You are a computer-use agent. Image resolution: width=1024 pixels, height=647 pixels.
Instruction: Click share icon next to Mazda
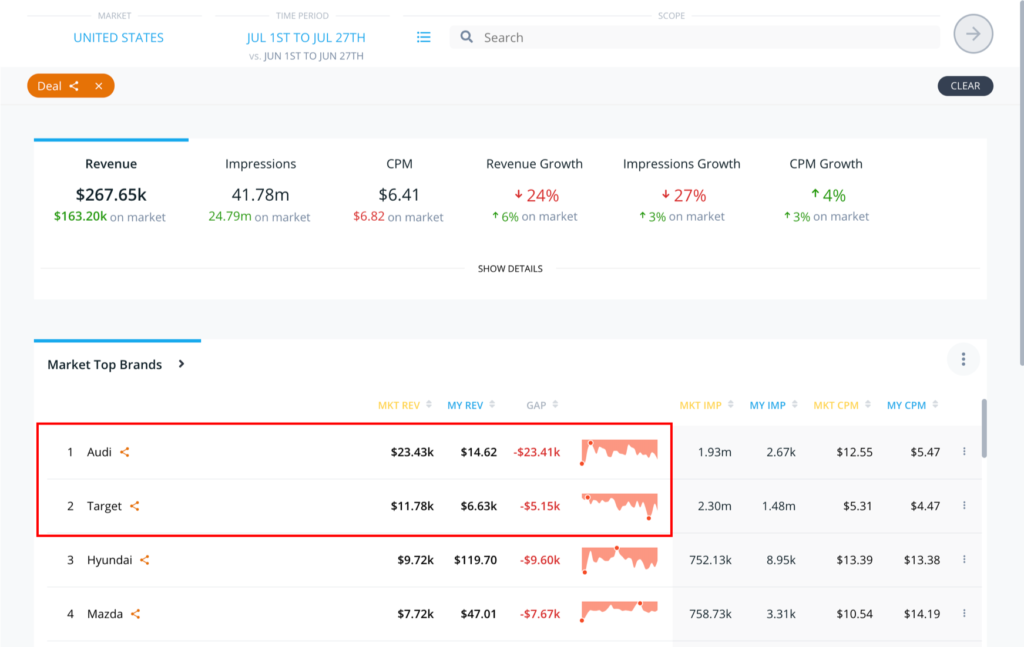136,614
